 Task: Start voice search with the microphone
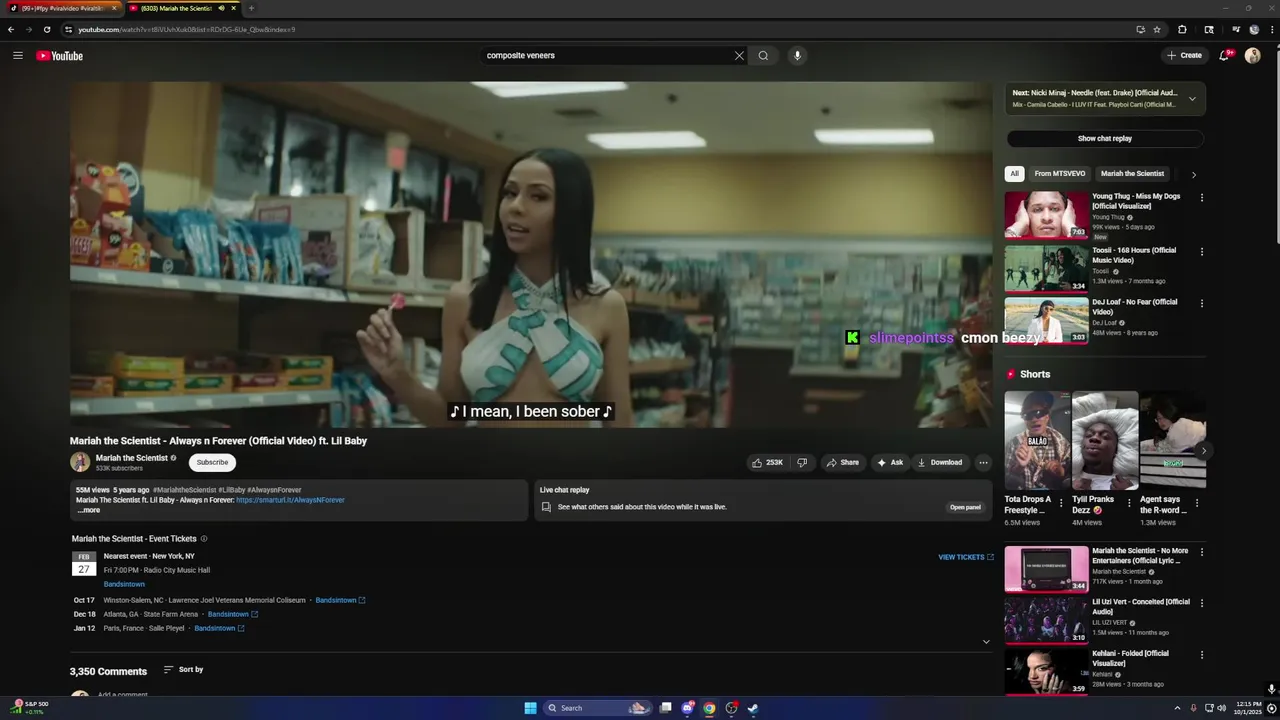coord(797,56)
